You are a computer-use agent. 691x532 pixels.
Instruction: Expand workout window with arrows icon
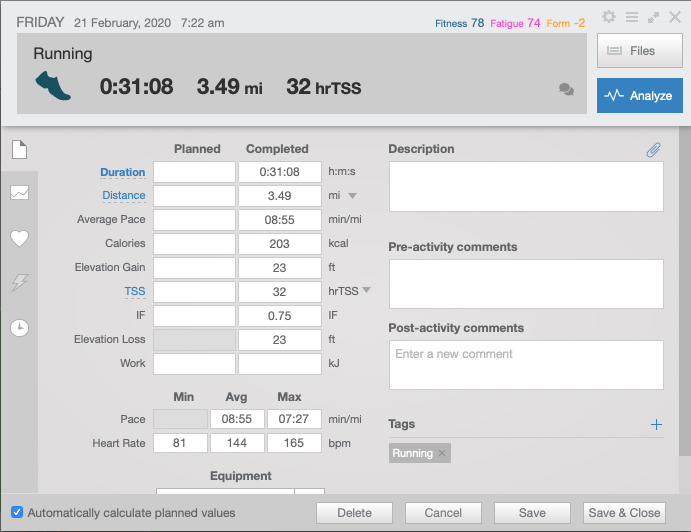pyautogui.click(x=653, y=18)
